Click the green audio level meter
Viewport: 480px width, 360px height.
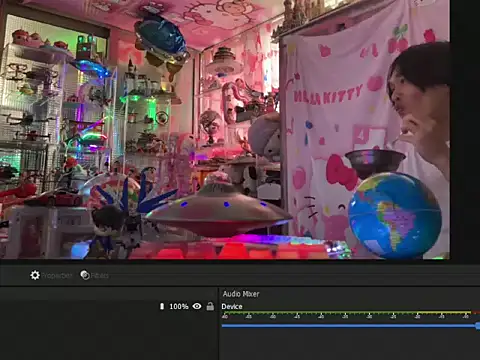(x=347, y=313)
